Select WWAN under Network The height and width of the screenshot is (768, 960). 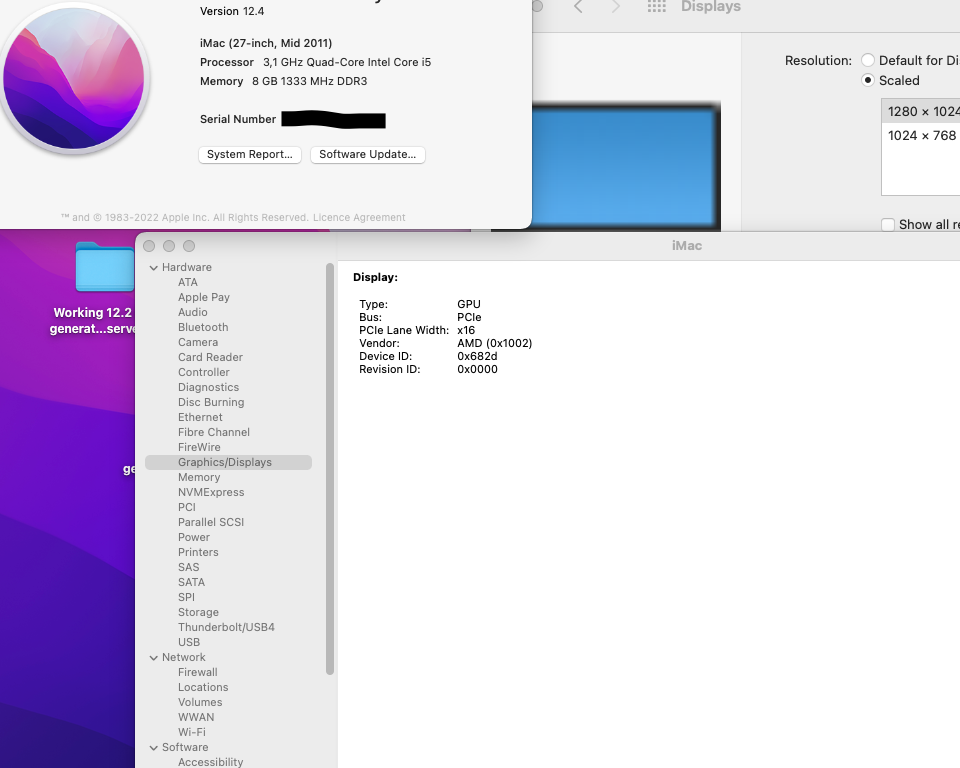coord(197,717)
